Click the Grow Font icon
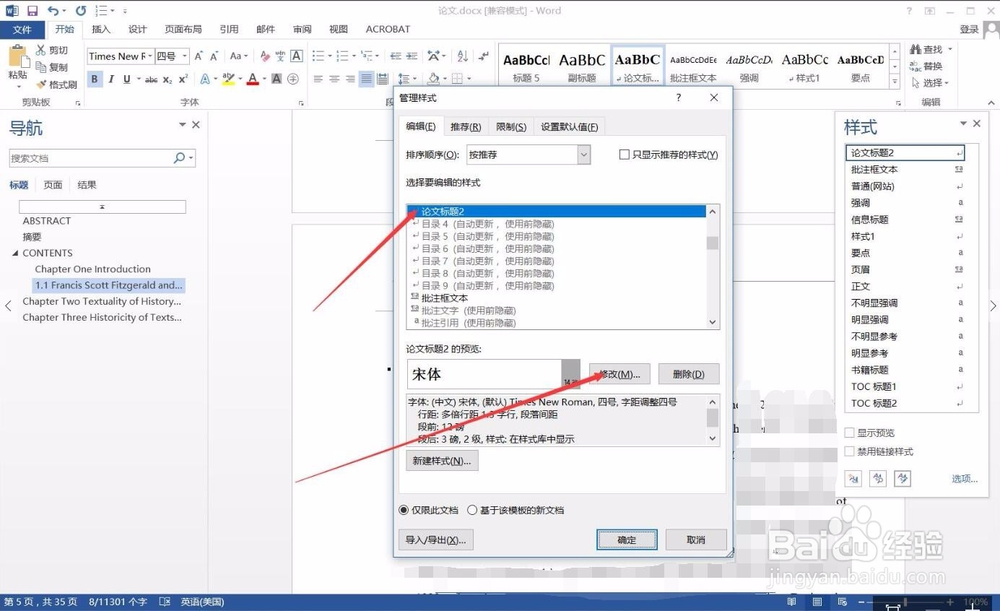Screen dimensions: 1000x611 tap(198, 56)
